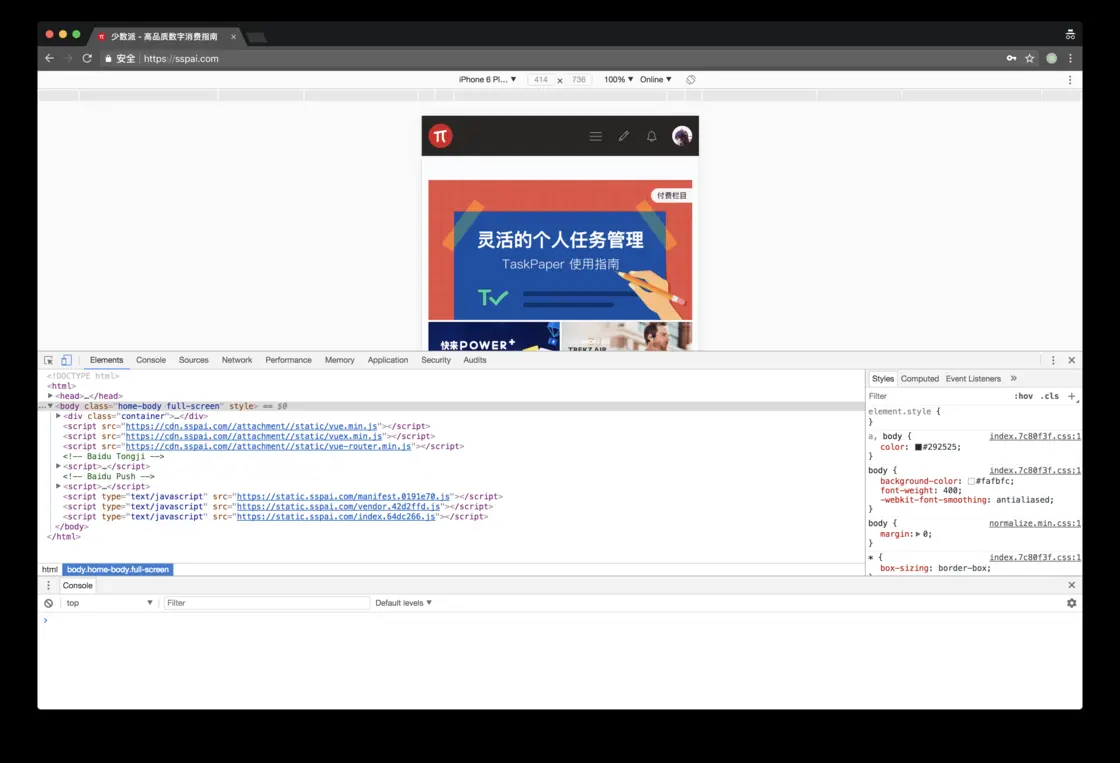The height and width of the screenshot is (763, 1120).
Task: Switch to Event Listeners tab
Action: coord(973,379)
